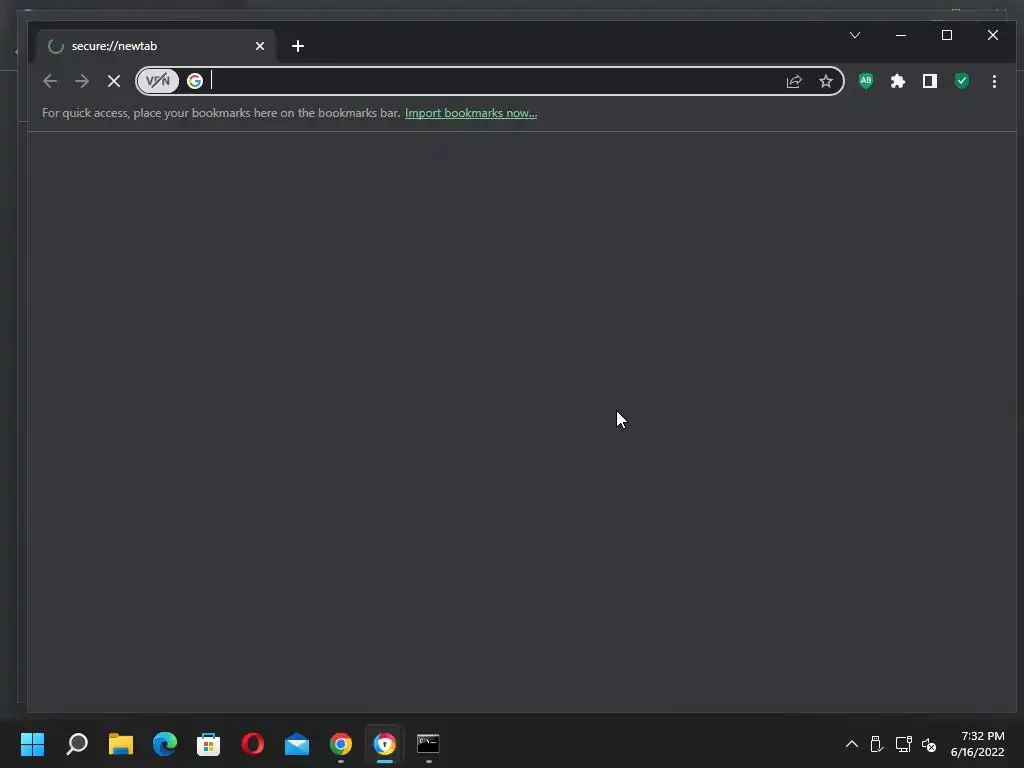This screenshot has height=768, width=1024.
Task: Click the Avast Secure Browser taskbar icon
Action: pos(385,744)
